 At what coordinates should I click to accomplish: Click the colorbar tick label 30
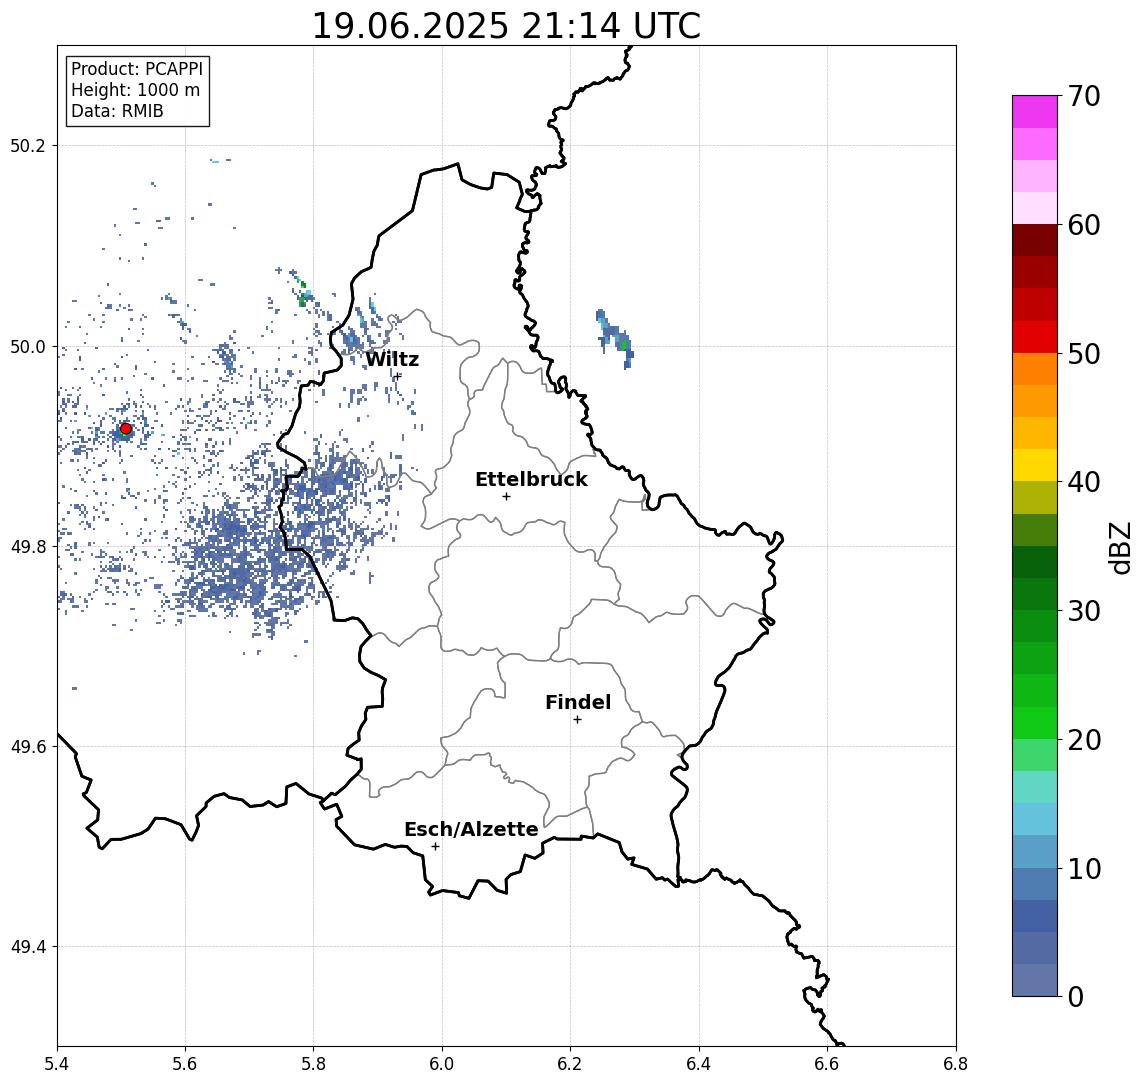[x=1084, y=611]
